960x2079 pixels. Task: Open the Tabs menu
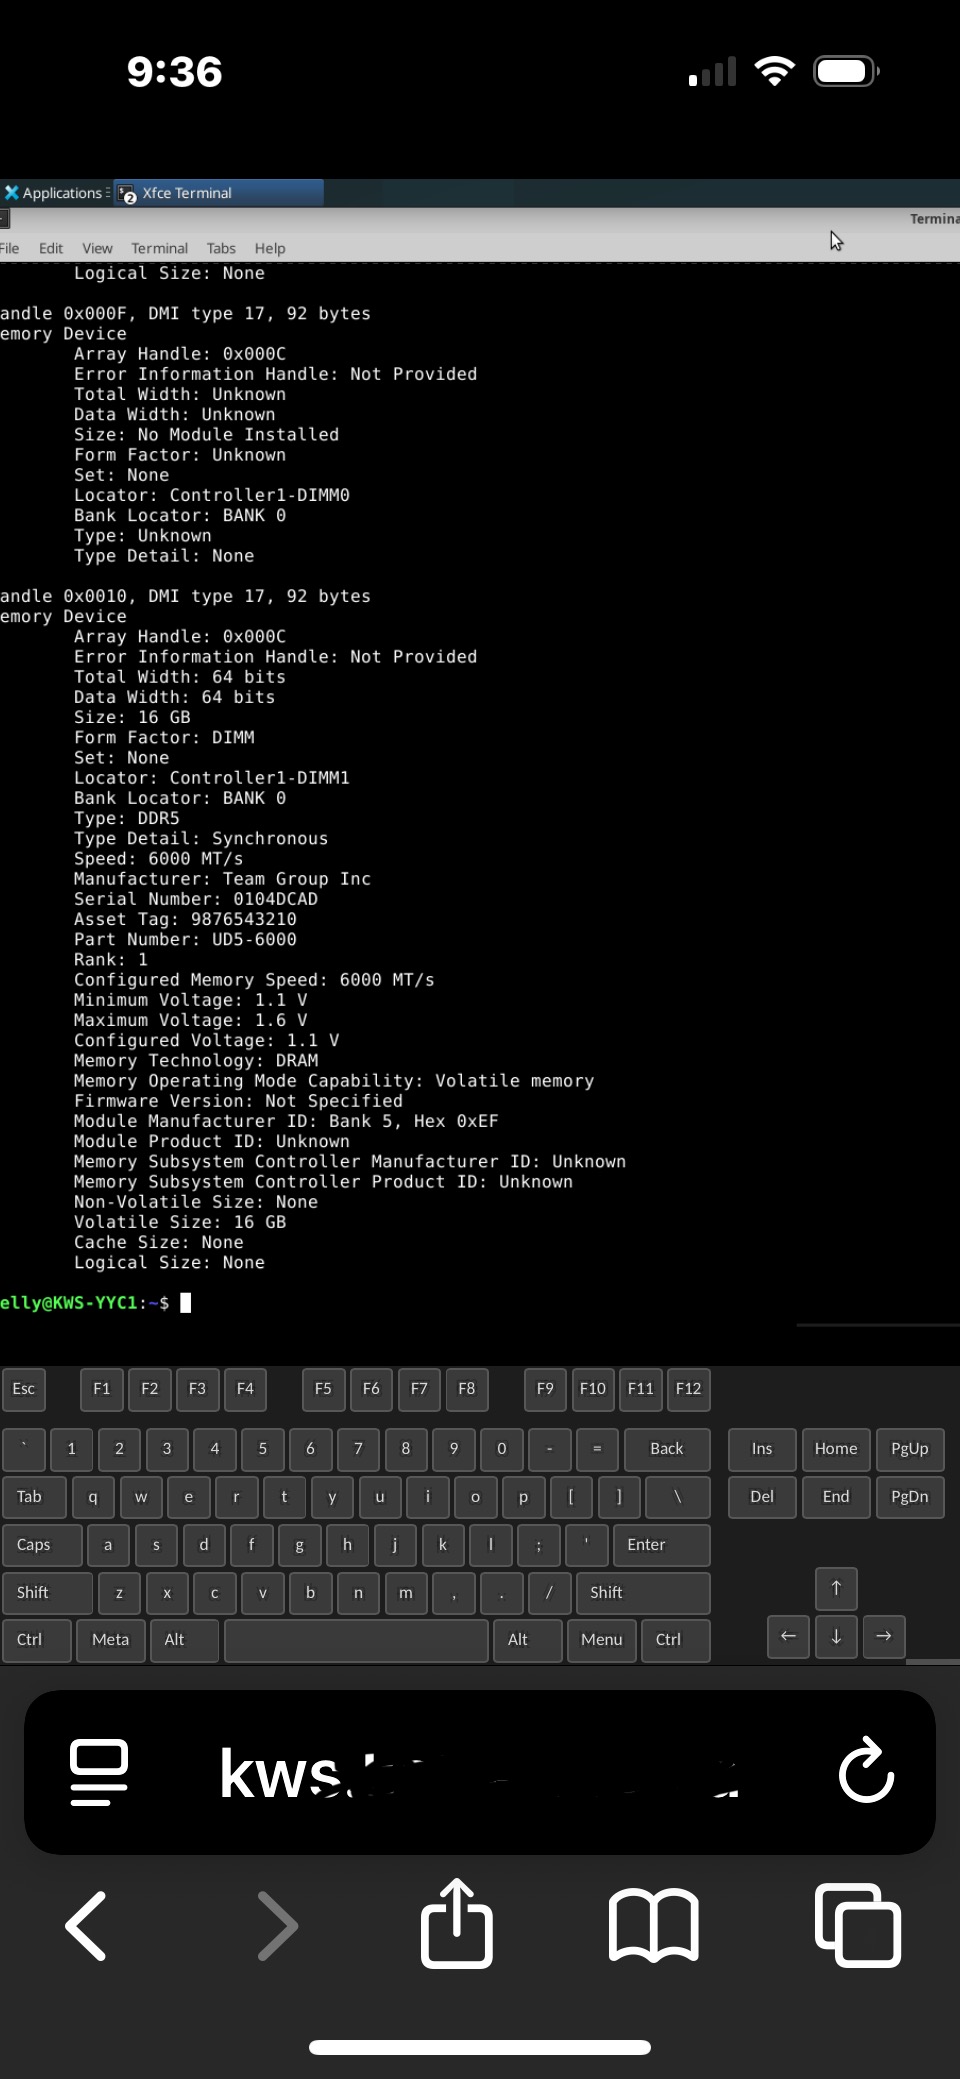pyautogui.click(x=221, y=249)
